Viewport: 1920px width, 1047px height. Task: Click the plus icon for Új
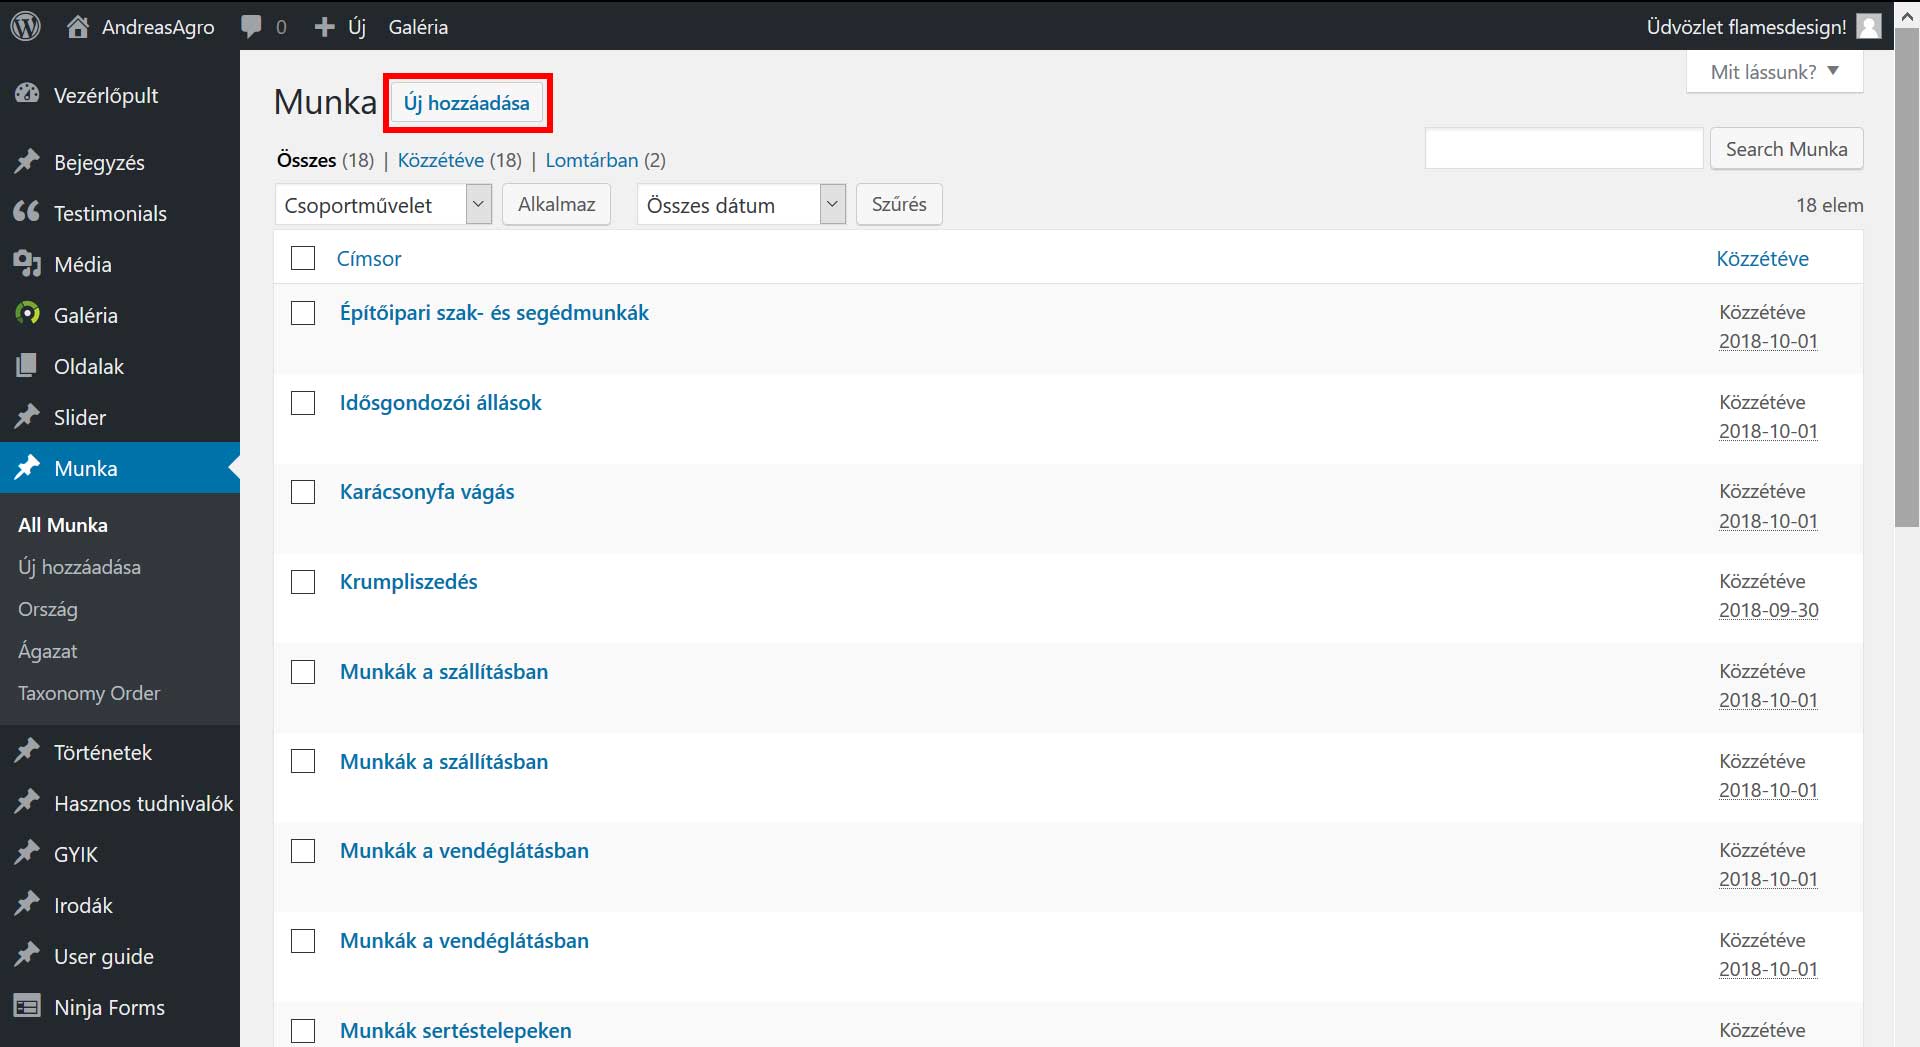click(x=324, y=27)
